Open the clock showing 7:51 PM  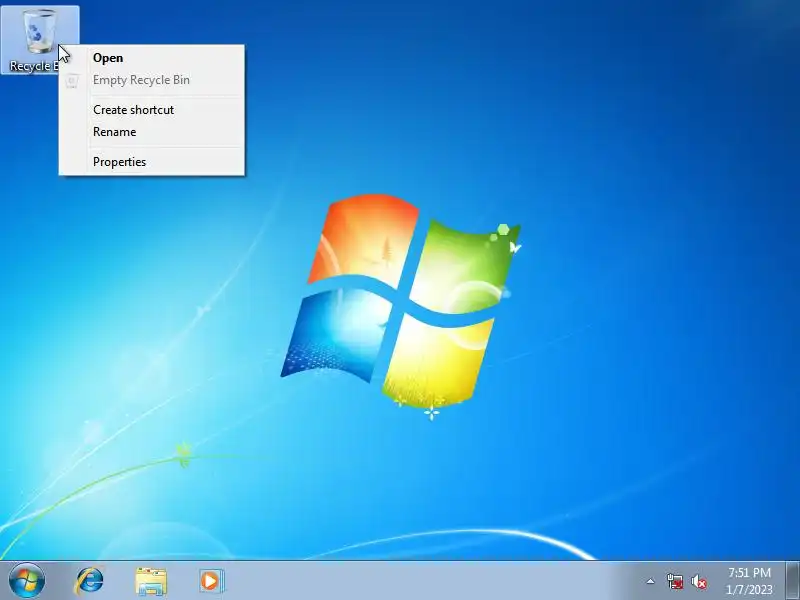click(x=749, y=581)
